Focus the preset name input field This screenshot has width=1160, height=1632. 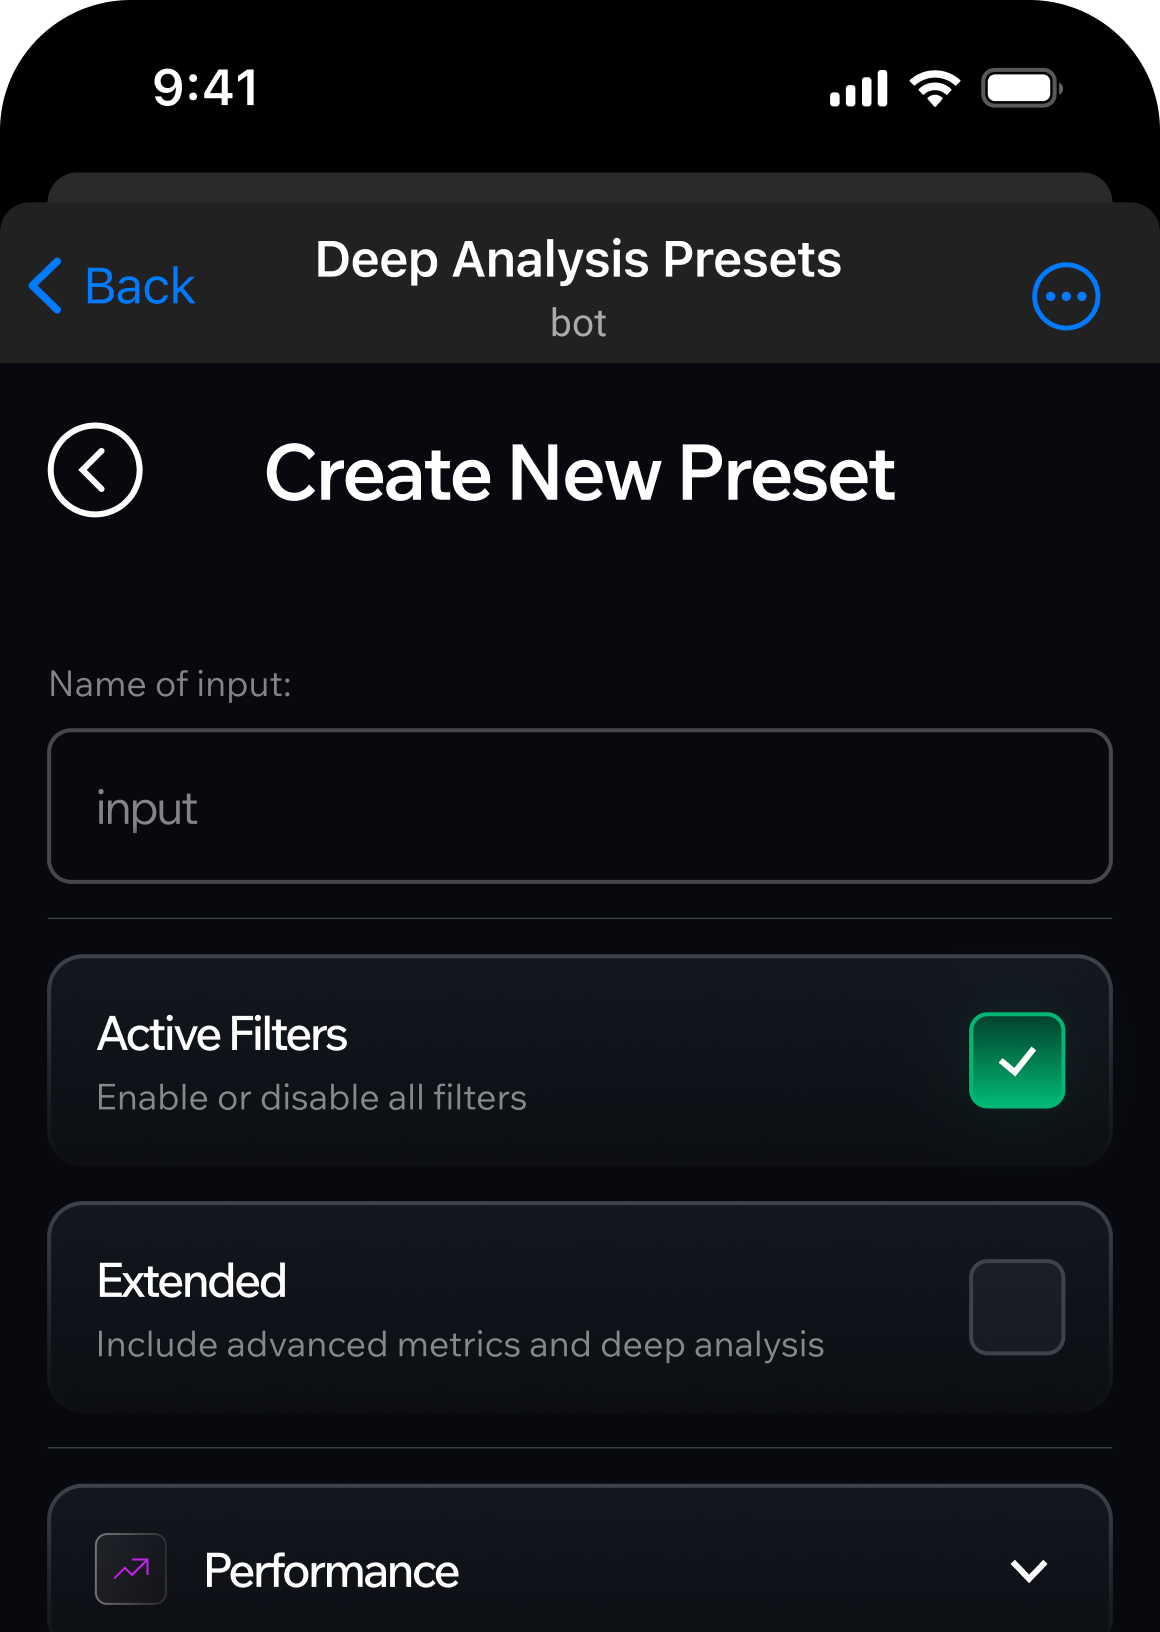[580, 806]
